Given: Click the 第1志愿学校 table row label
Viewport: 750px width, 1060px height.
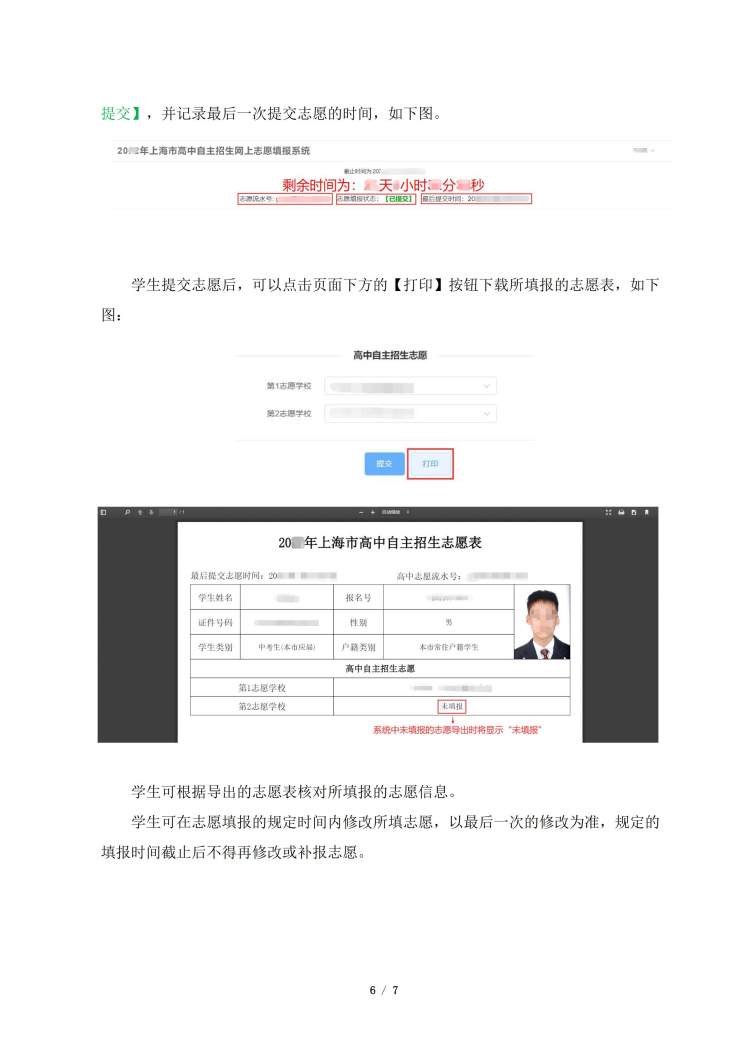Looking at the screenshot, I should (262, 688).
